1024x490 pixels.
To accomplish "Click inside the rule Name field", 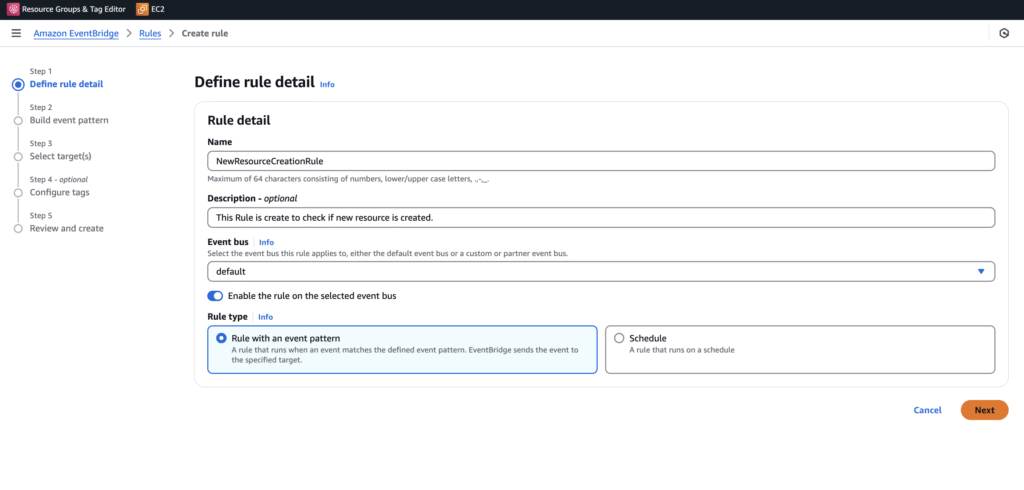I will click(x=601, y=161).
